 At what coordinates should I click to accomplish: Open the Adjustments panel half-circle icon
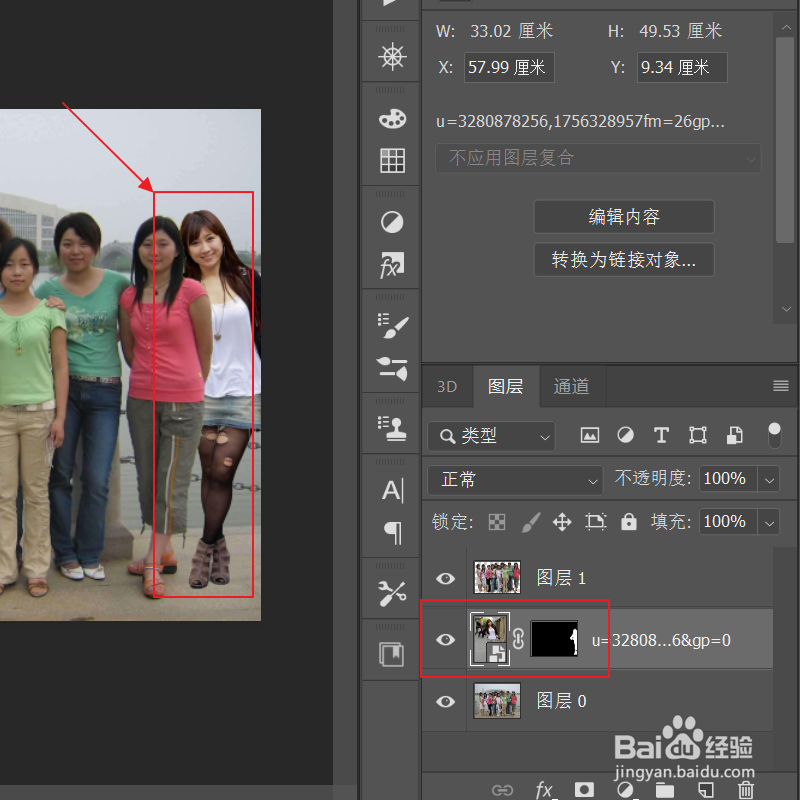(392, 222)
